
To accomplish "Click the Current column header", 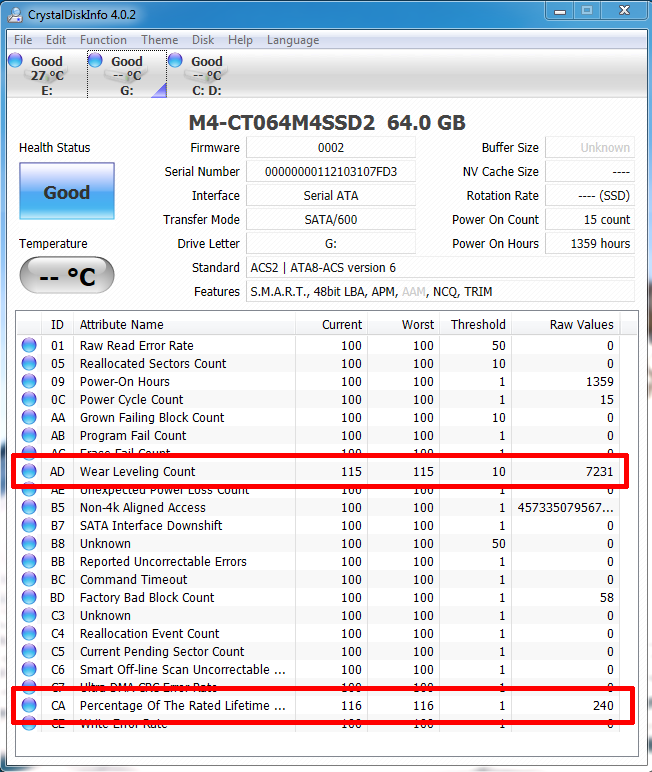I will point(331,325).
